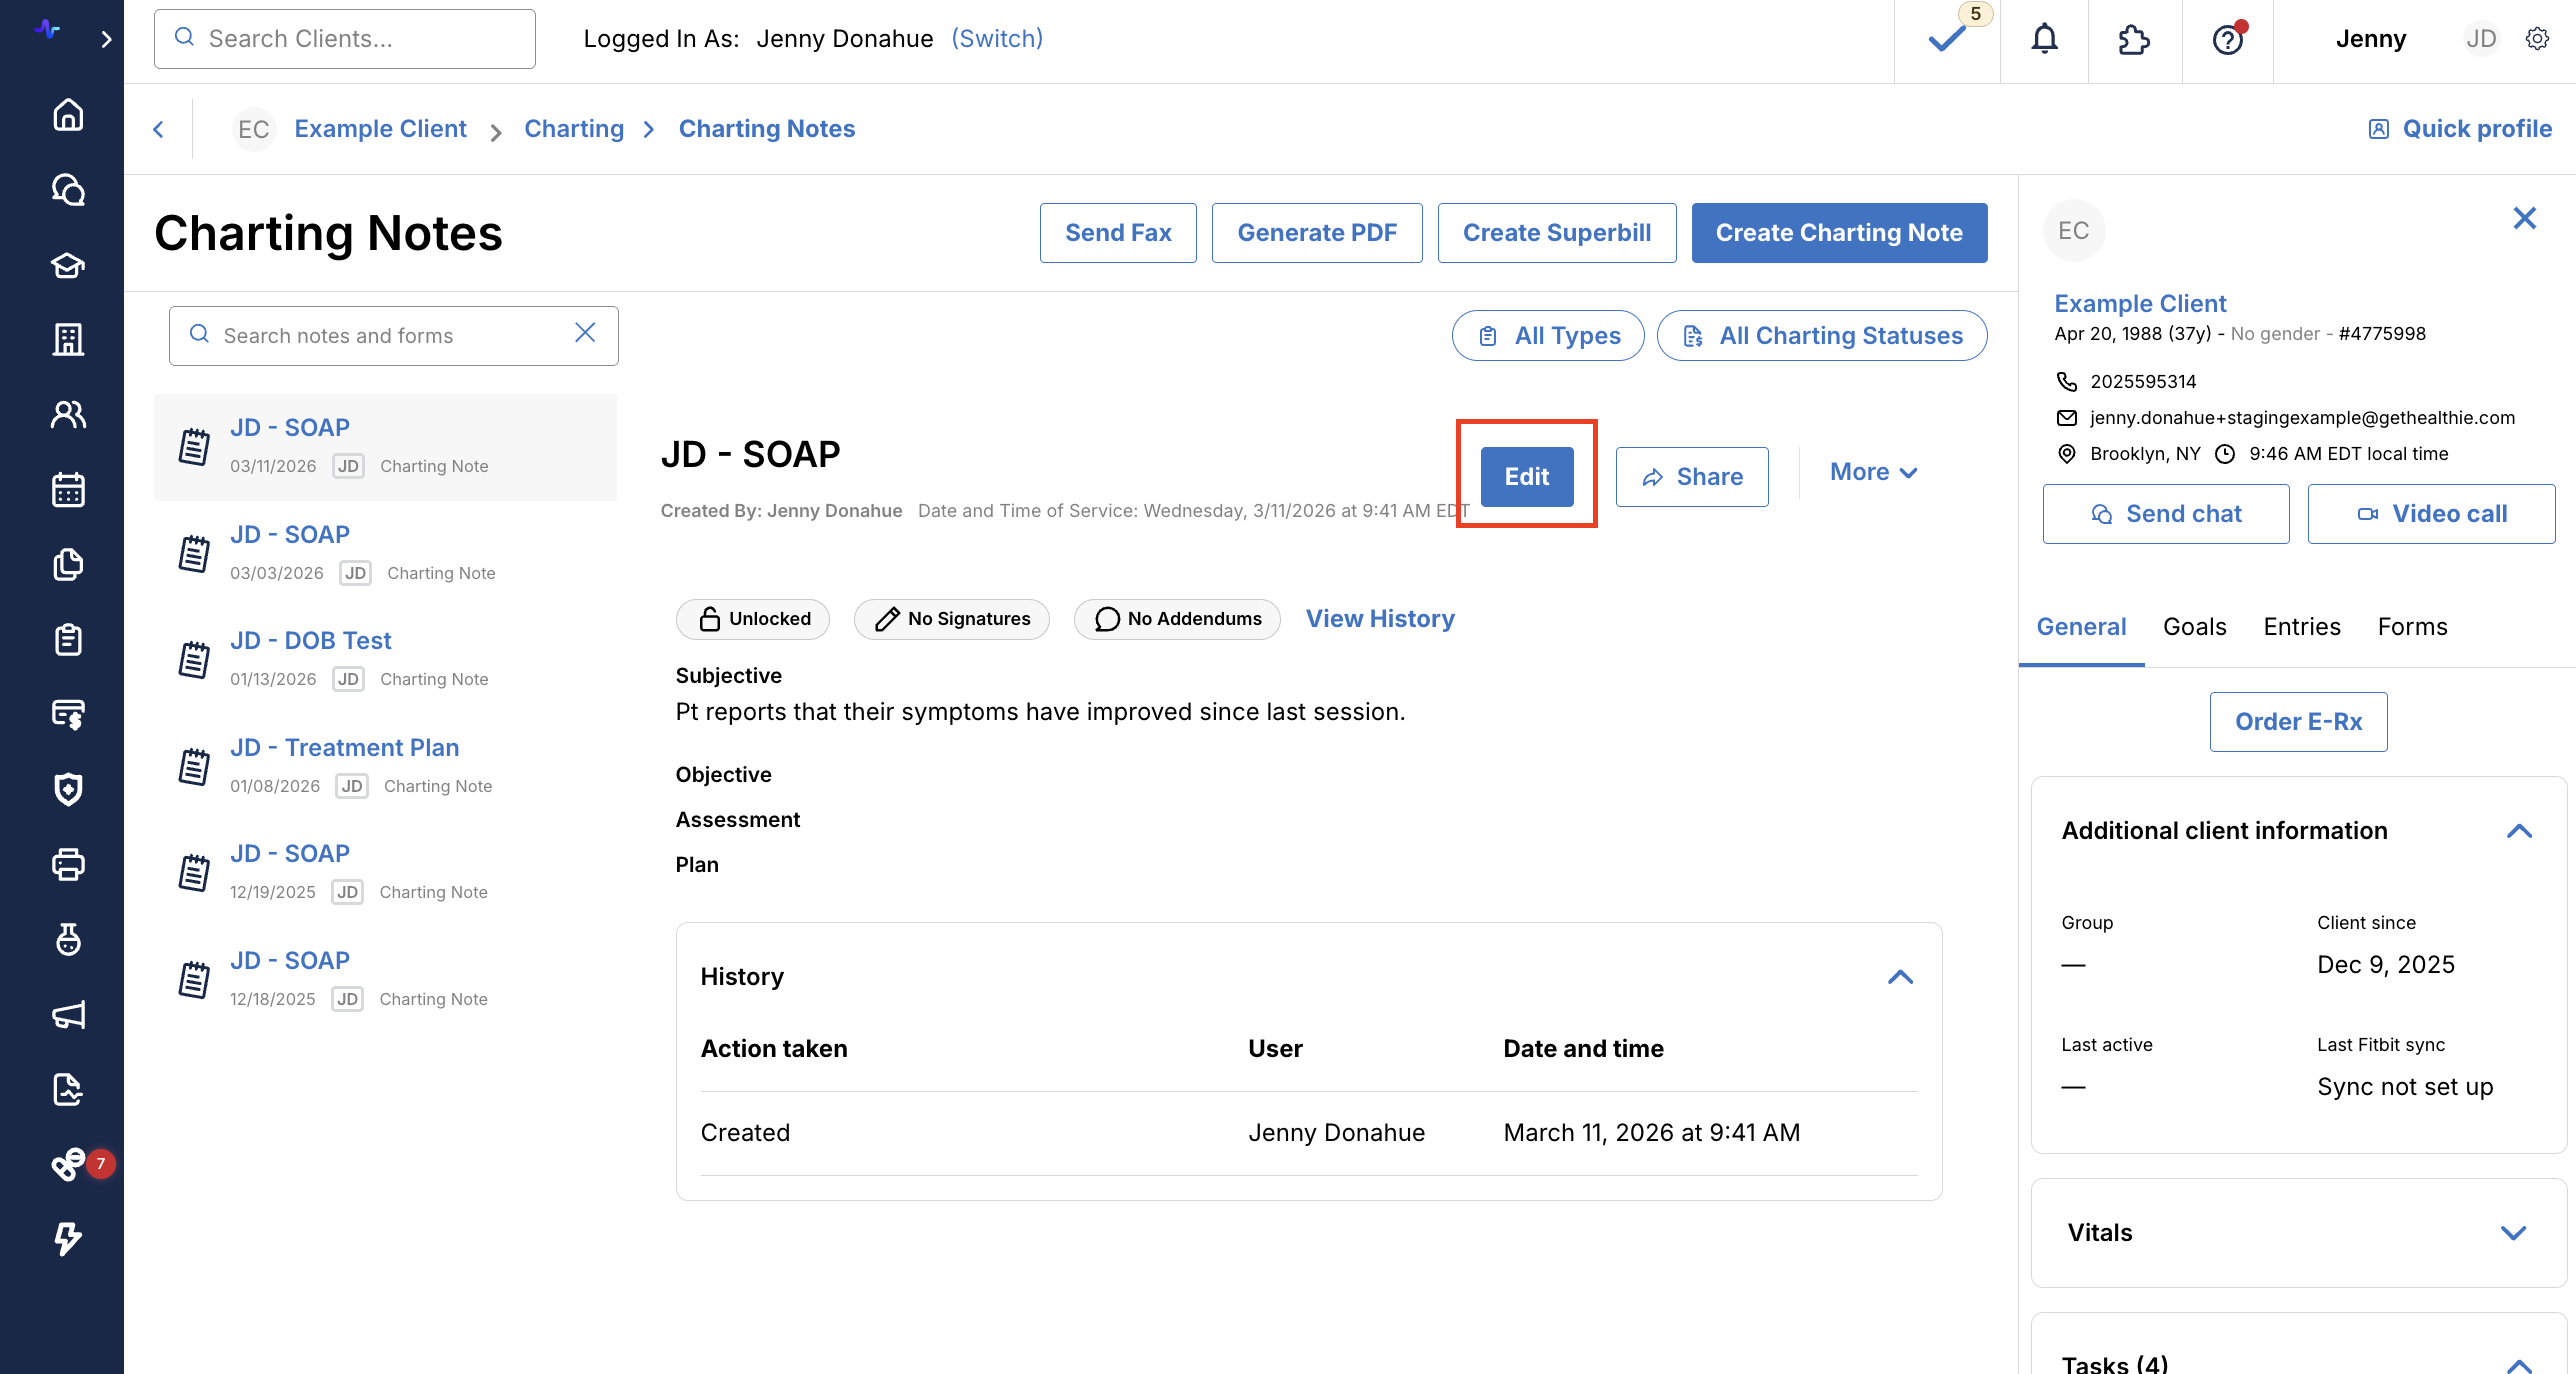The width and height of the screenshot is (2576, 1374).
Task: Expand the Vitals section
Action: tap(2513, 1233)
